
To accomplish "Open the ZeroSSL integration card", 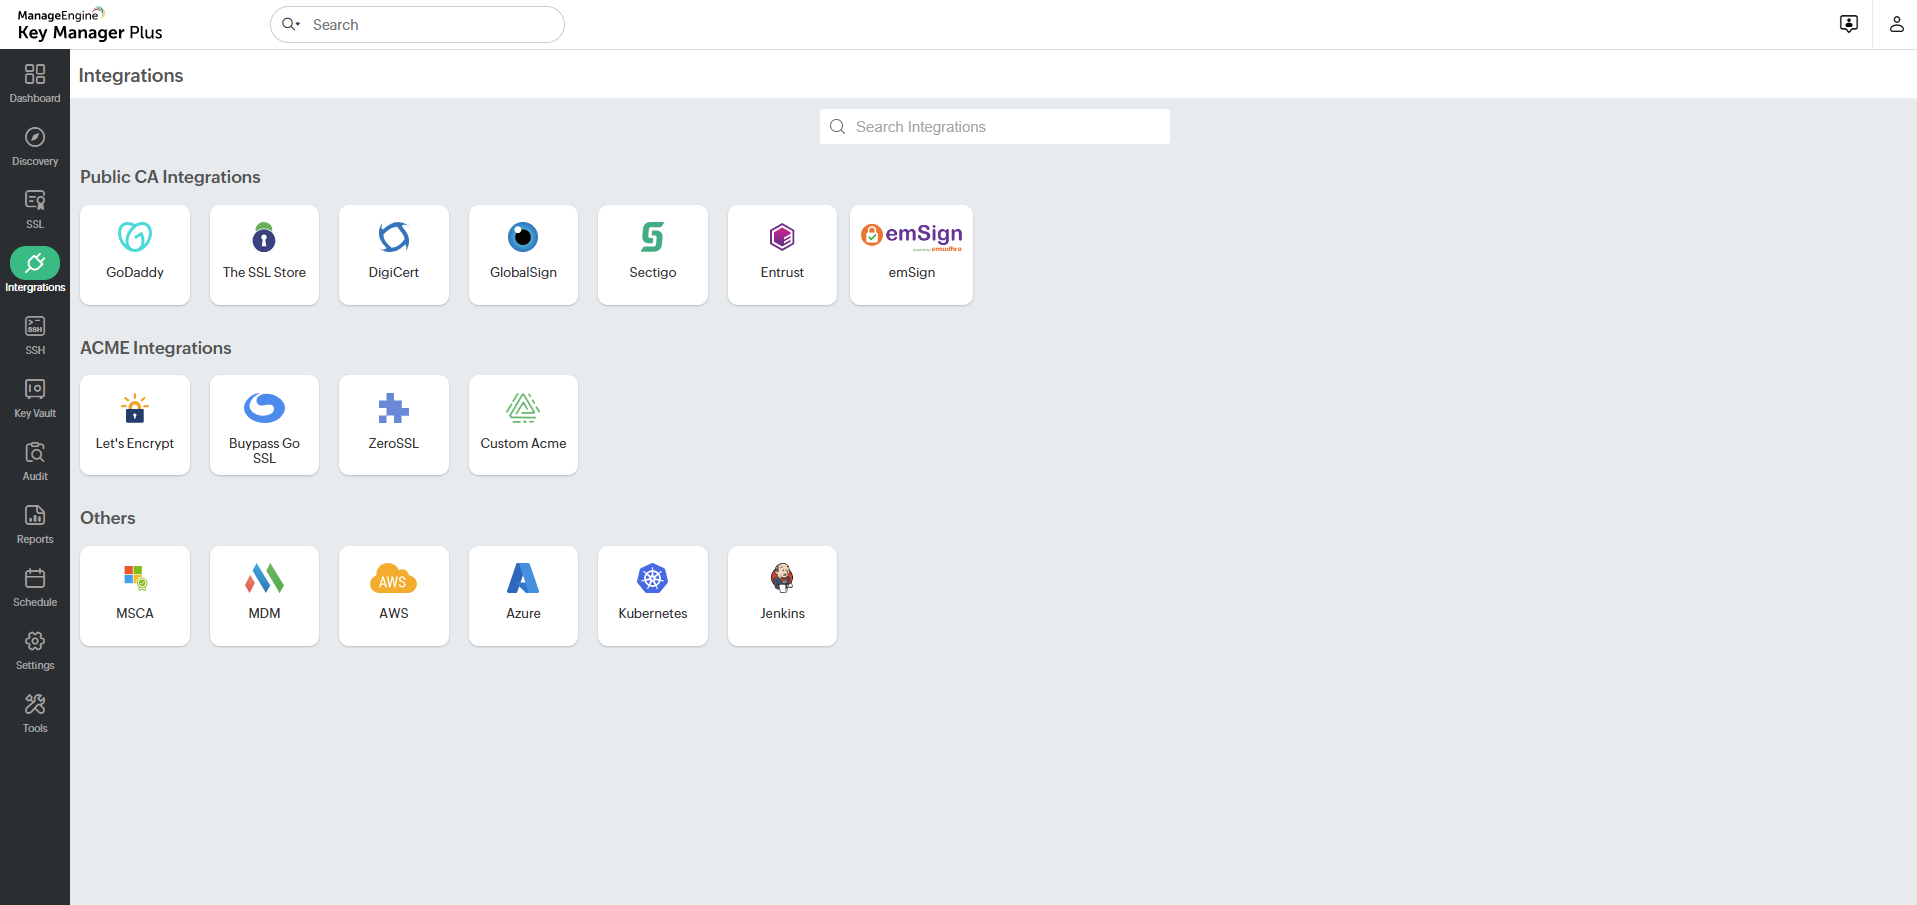I will pos(394,425).
